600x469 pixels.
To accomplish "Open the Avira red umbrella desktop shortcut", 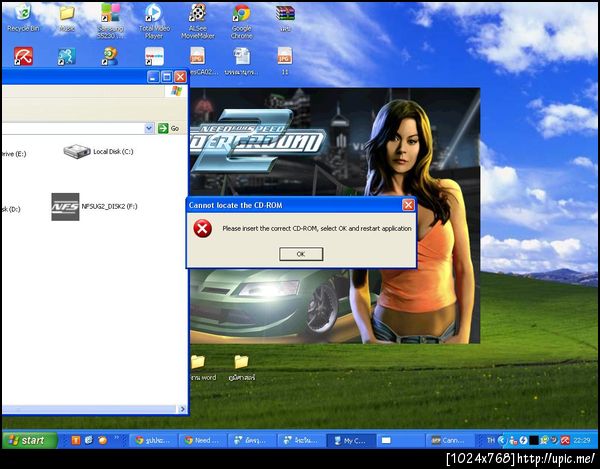I will (23, 56).
